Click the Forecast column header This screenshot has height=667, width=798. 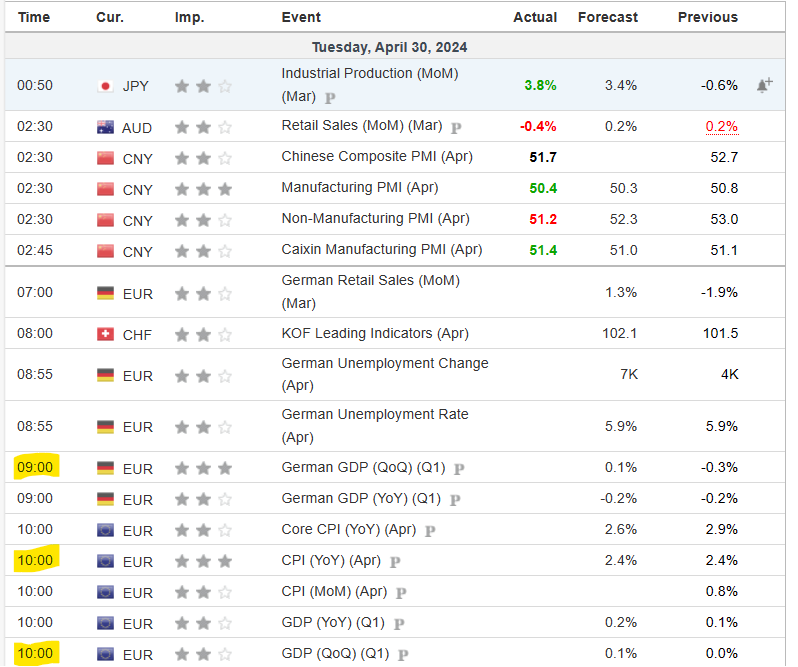[607, 17]
